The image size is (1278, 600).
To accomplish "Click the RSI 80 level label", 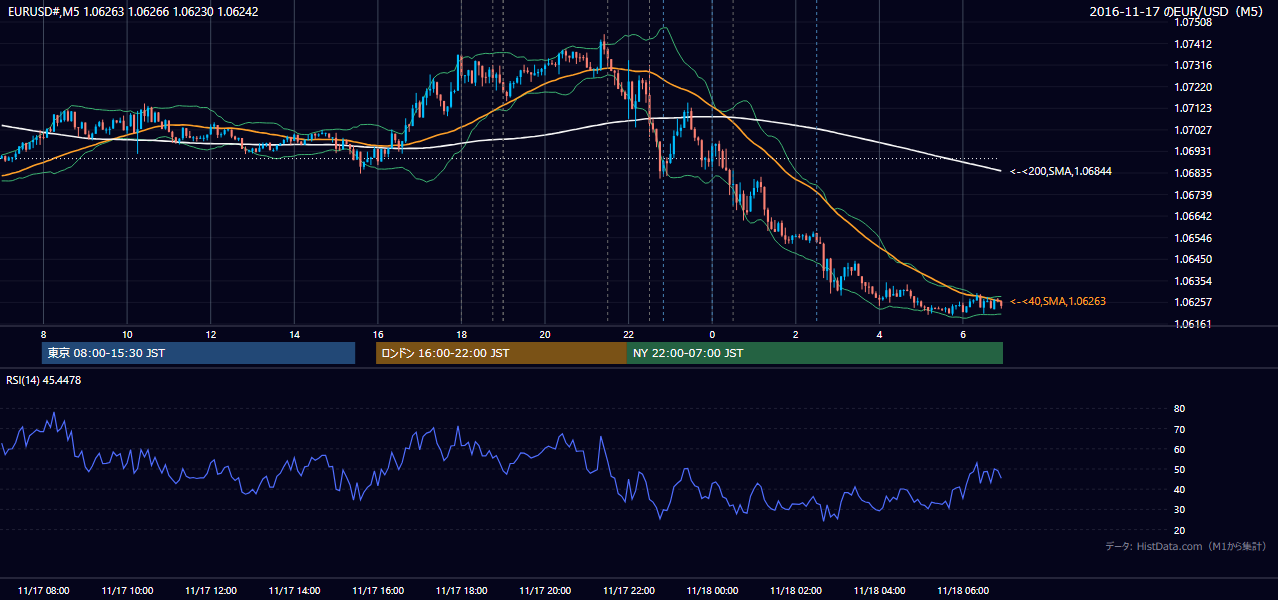I will [x=1179, y=409].
